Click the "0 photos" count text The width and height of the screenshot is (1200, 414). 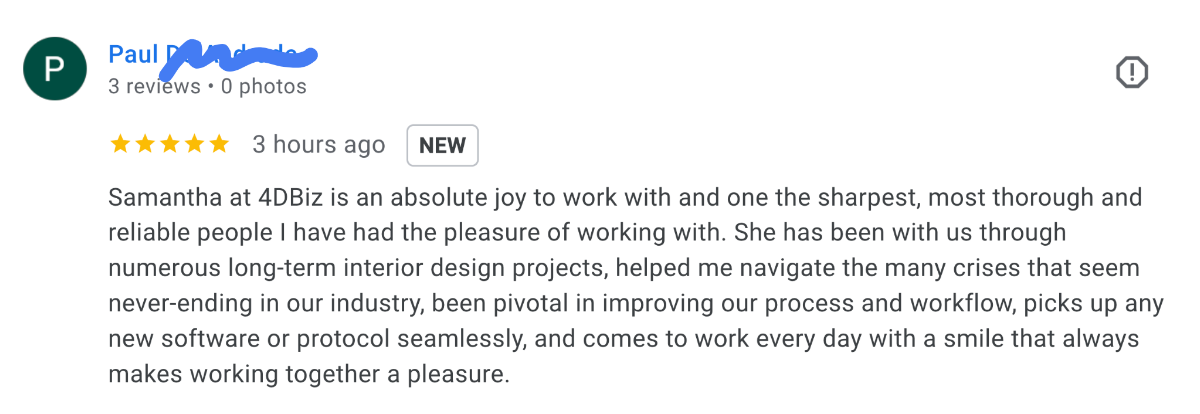pyautogui.click(x=264, y=87)
